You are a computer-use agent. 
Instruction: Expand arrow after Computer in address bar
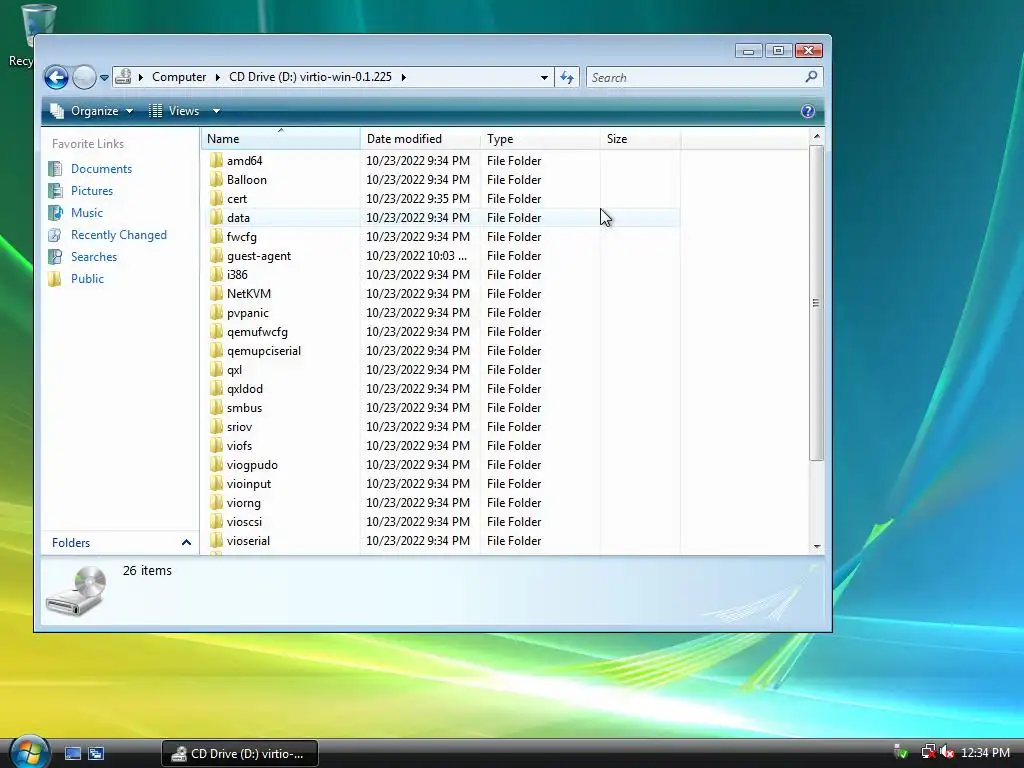217,77
